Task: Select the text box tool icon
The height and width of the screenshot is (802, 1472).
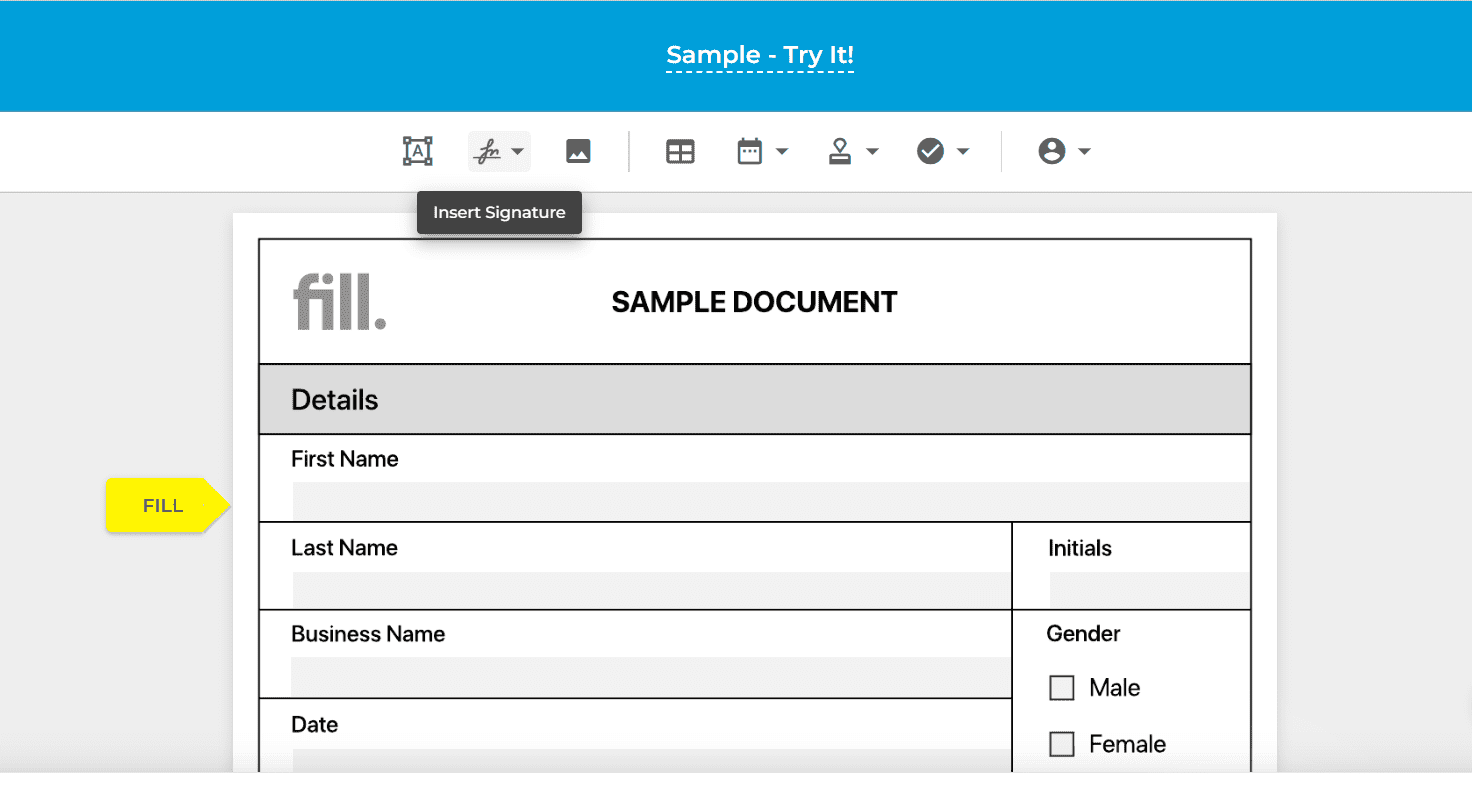Action: point(418,151)
